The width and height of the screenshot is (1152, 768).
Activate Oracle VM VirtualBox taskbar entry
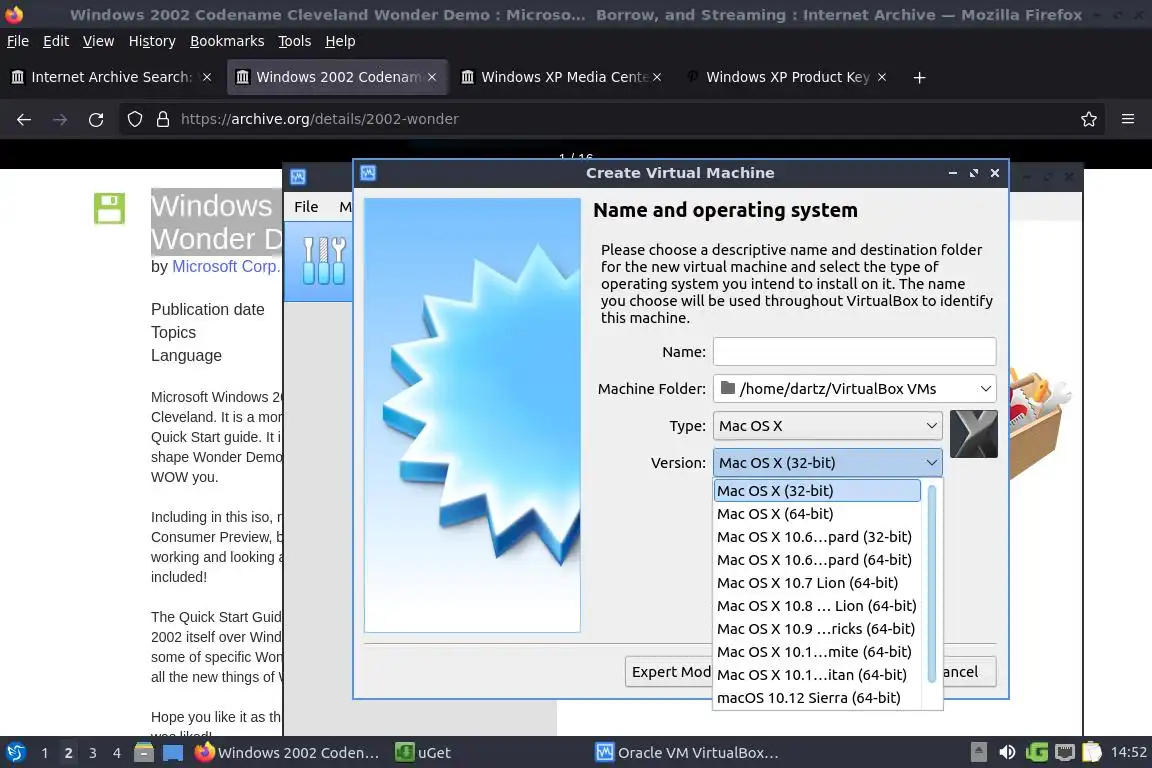pos(687,753)
